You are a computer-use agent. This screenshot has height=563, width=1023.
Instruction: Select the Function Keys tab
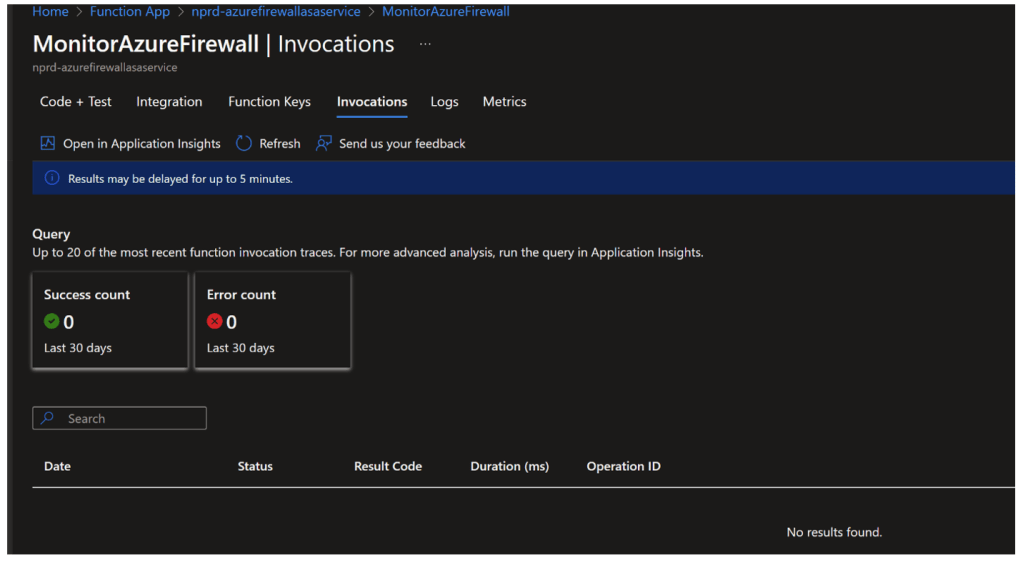pos(269,102)
